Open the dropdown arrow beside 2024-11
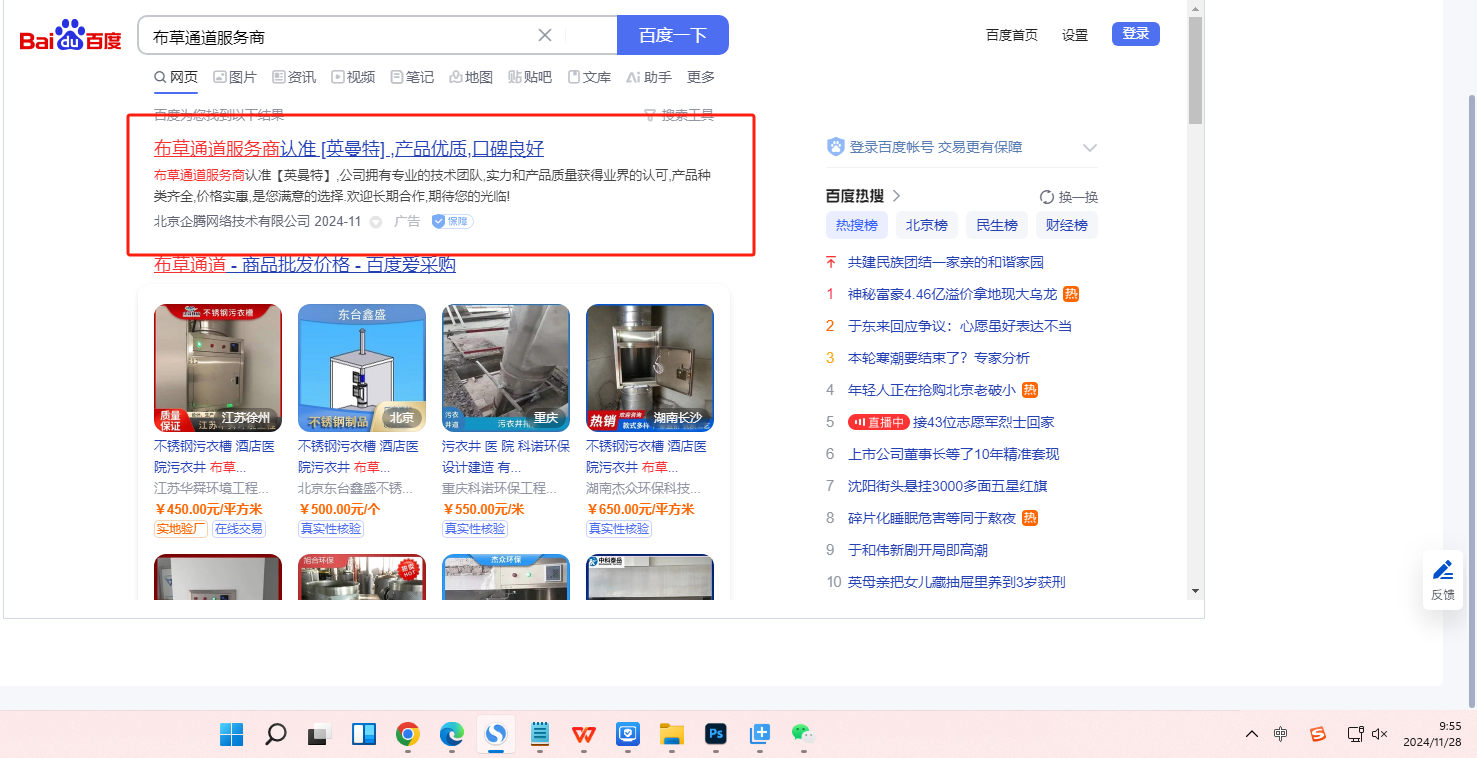 coord(376,222)
